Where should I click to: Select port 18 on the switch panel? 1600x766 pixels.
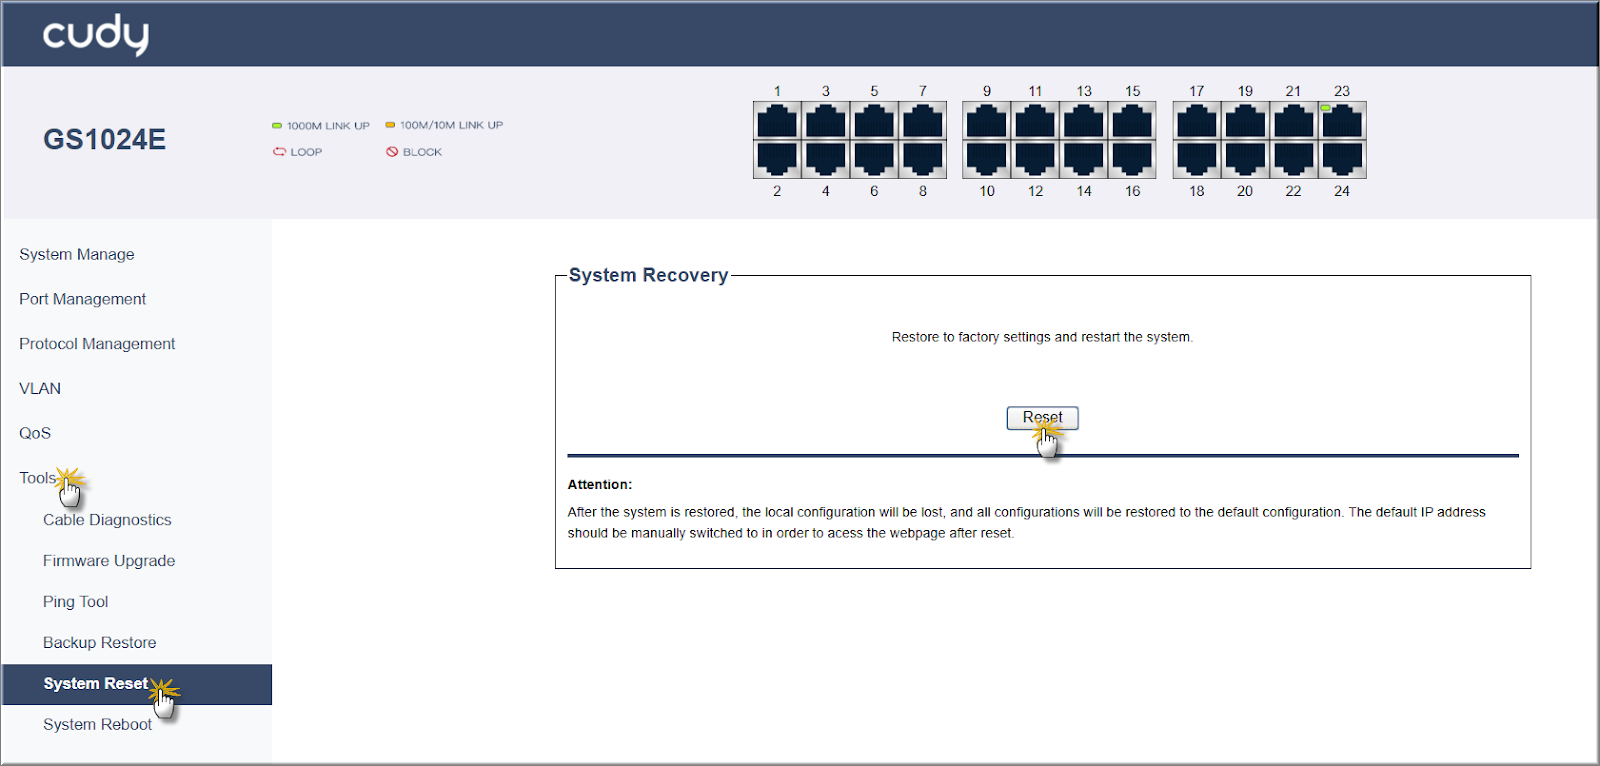click(x=1197, y=159)
